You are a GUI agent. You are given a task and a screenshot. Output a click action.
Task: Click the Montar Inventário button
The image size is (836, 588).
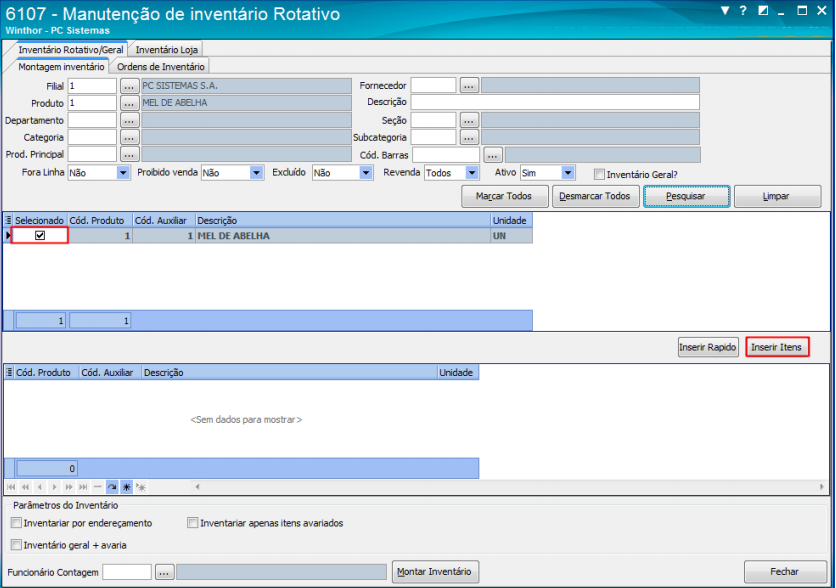click(x=435, y=571)
